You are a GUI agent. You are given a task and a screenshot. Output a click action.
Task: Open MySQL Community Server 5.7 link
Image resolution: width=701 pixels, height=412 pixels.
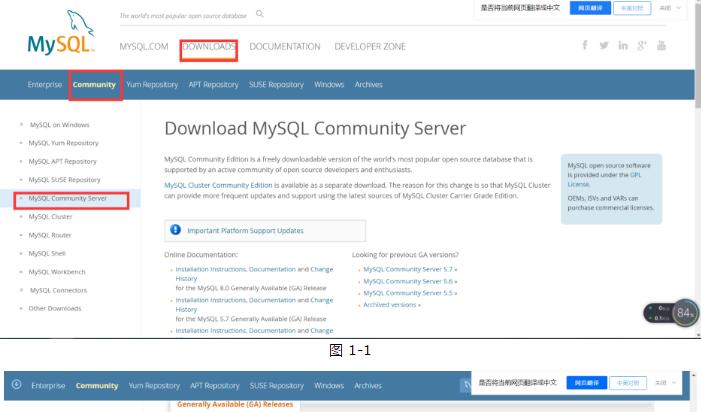point(410,269)
